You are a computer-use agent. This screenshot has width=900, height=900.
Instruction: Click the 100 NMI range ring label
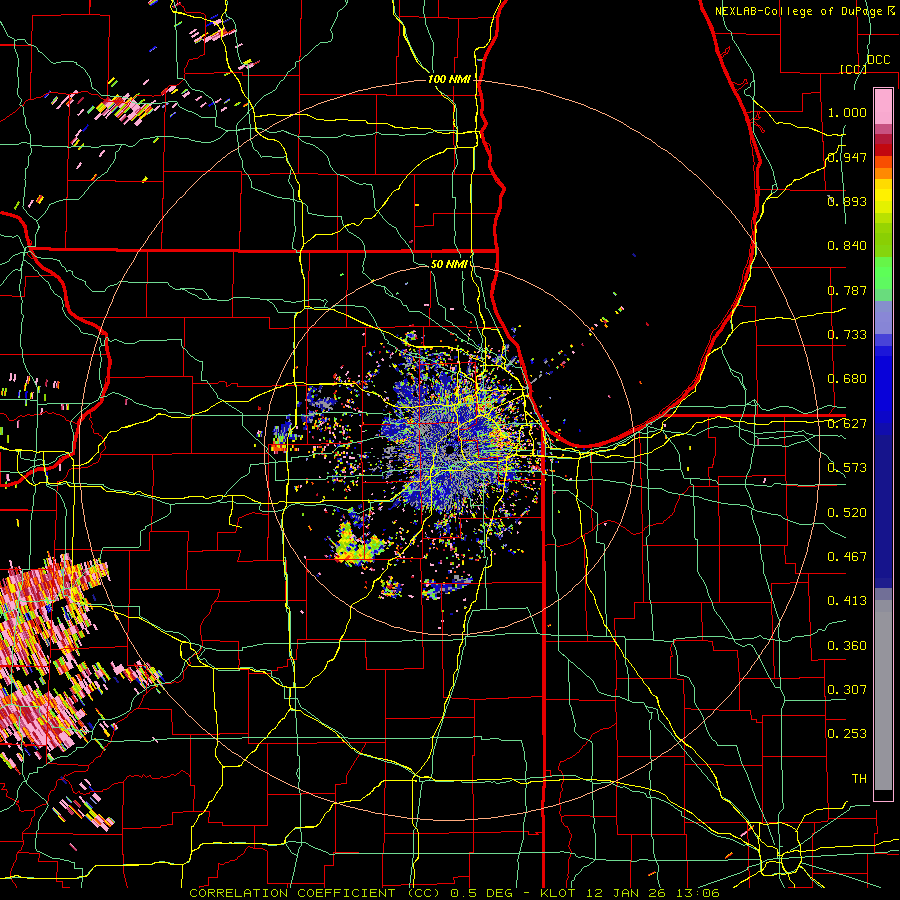449,79
